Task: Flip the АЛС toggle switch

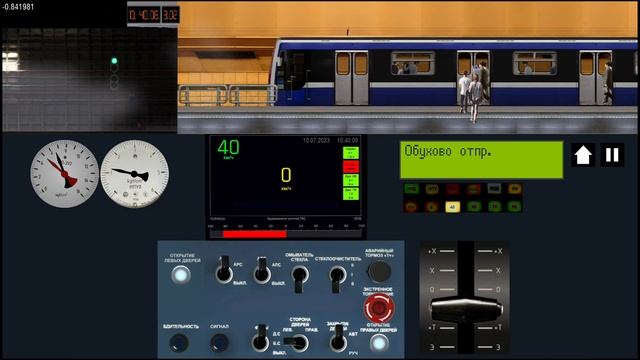Action: click(x=262, y=271)
